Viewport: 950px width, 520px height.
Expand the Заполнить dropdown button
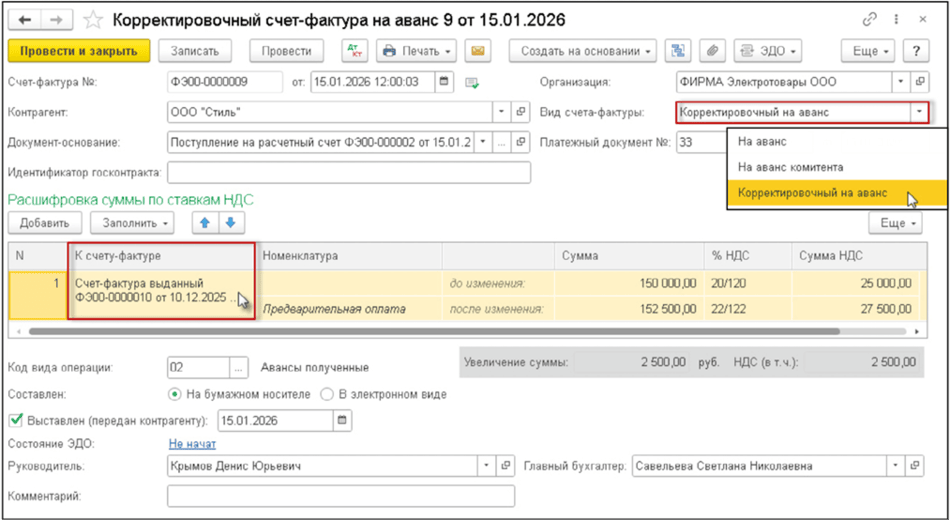[131, 223]
